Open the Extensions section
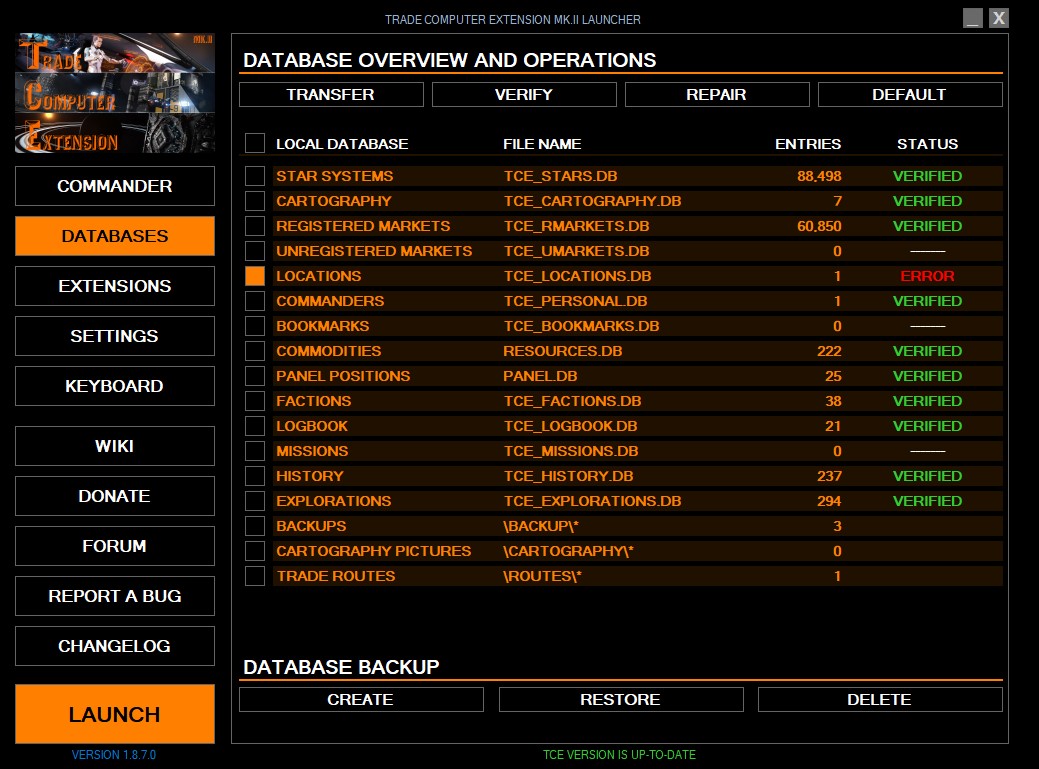Screen dimensions: 1039x769 [x=115, y=286]
